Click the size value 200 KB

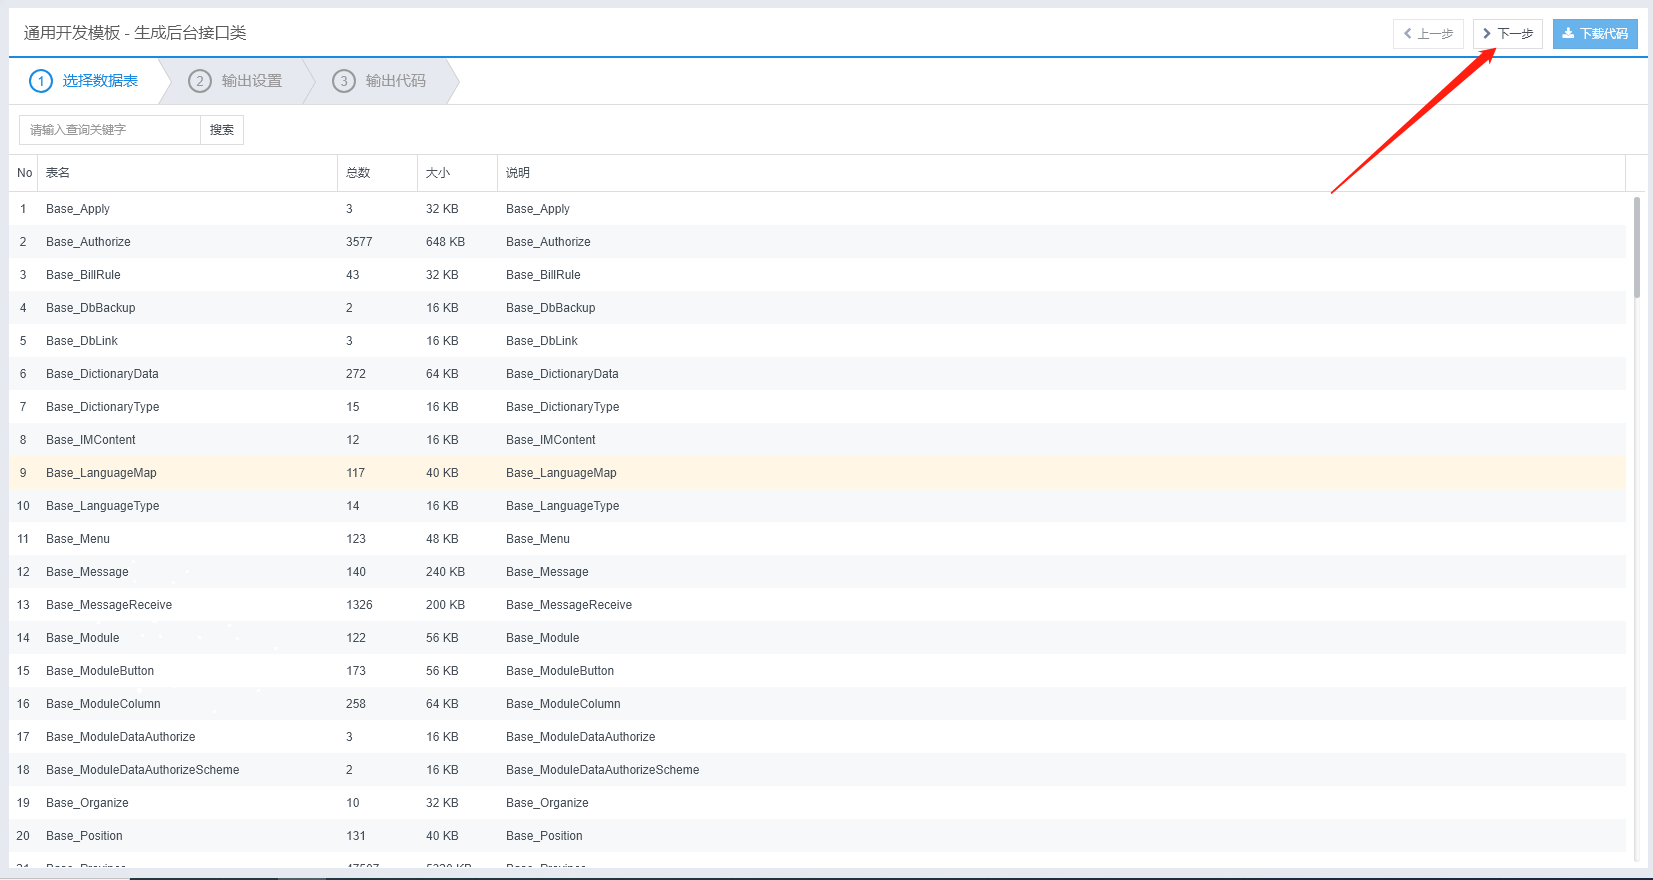click(x=445, y=605)
